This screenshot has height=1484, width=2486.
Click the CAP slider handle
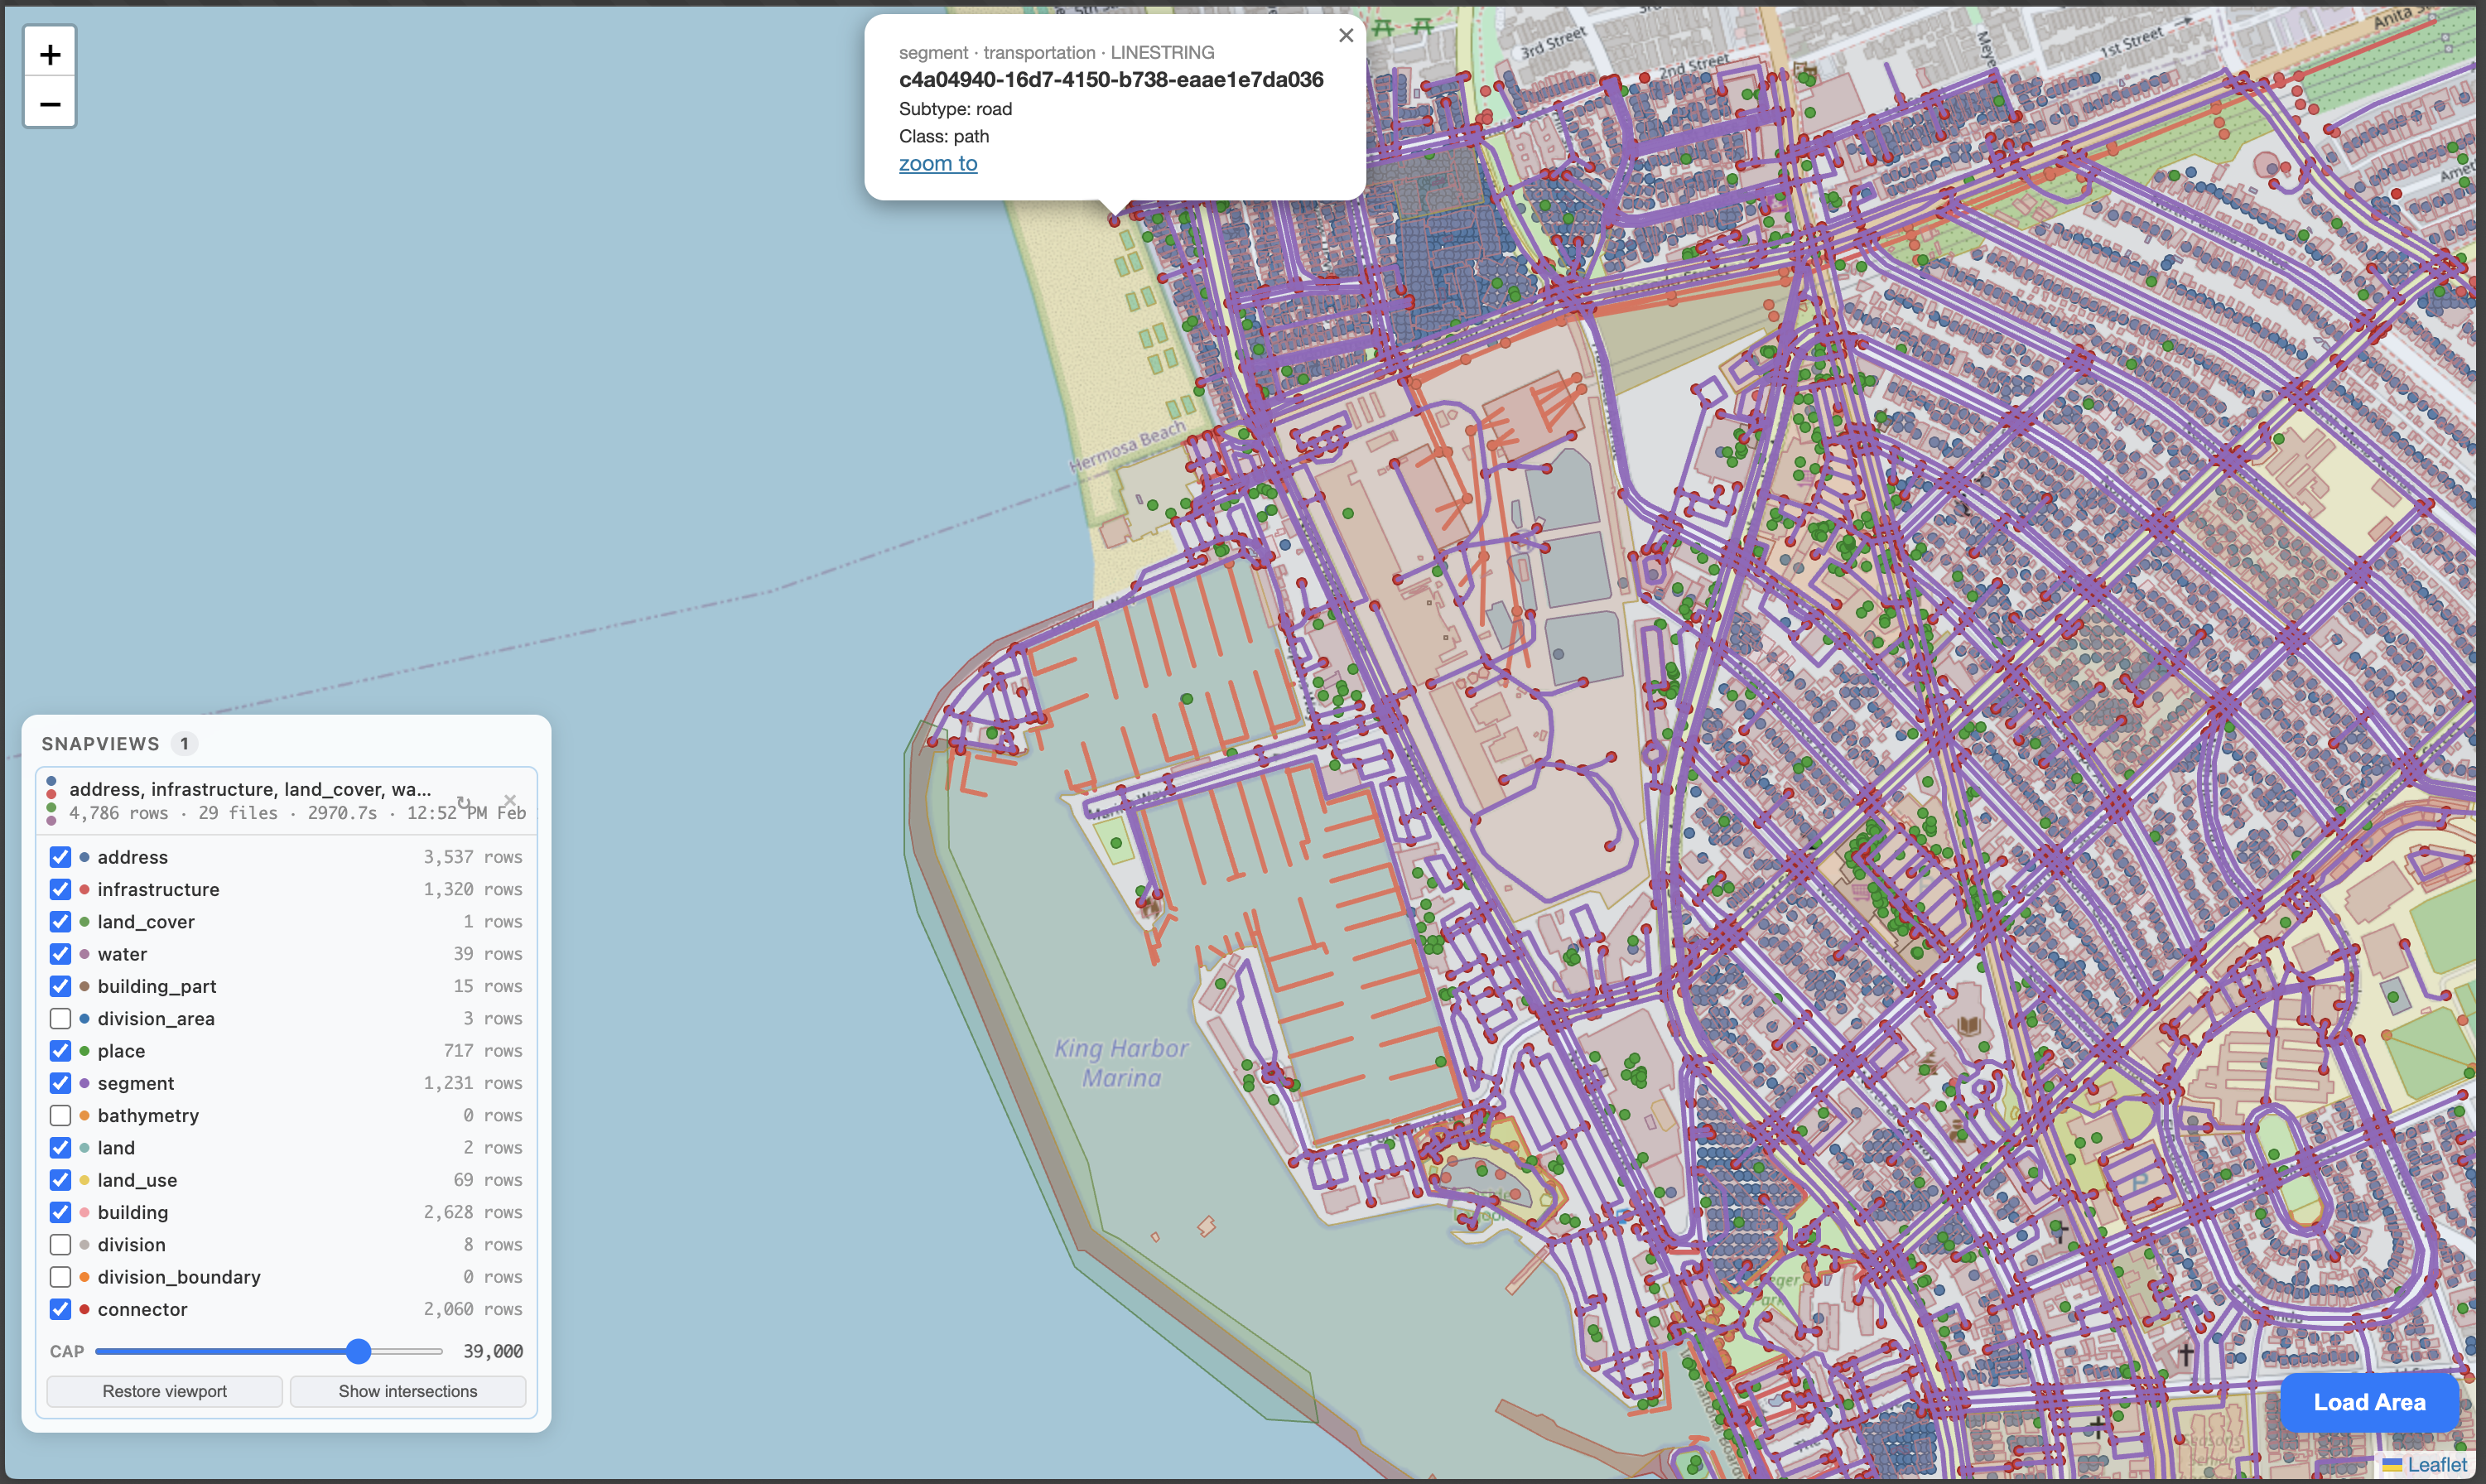tap(359, 1351)
